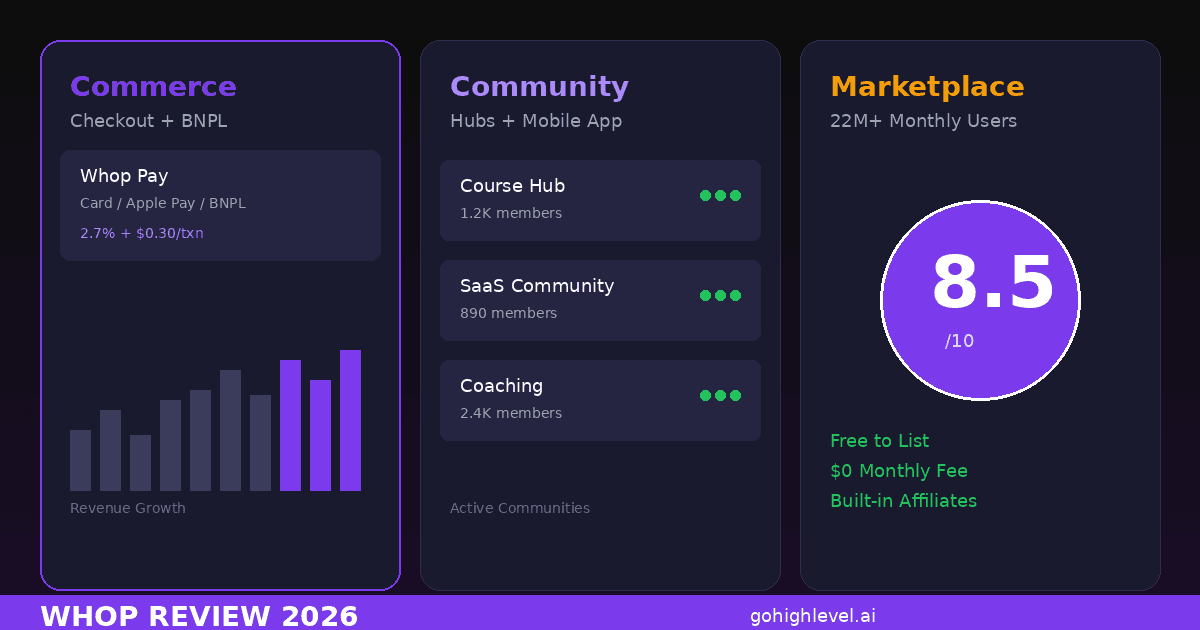
Task: Click the WHOP REVIEW 2026 title
Action: [x=199, y=616]
